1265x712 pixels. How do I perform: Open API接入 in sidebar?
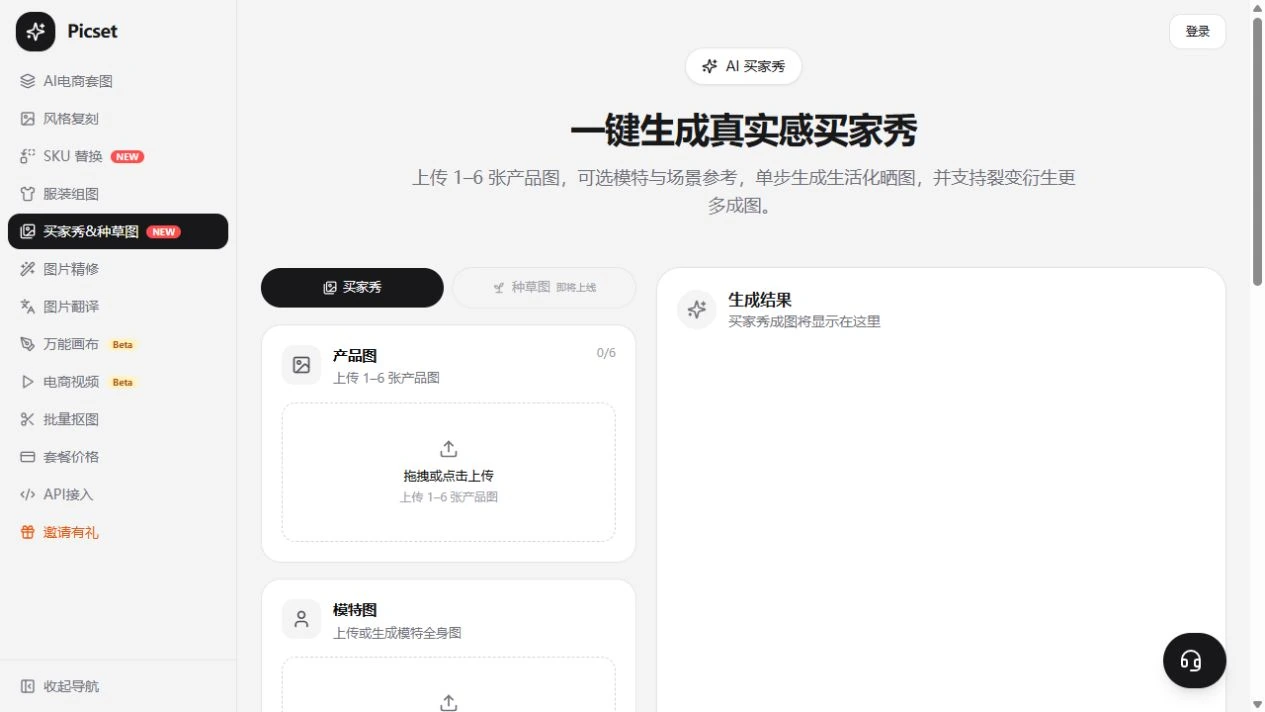coord(118,494)
